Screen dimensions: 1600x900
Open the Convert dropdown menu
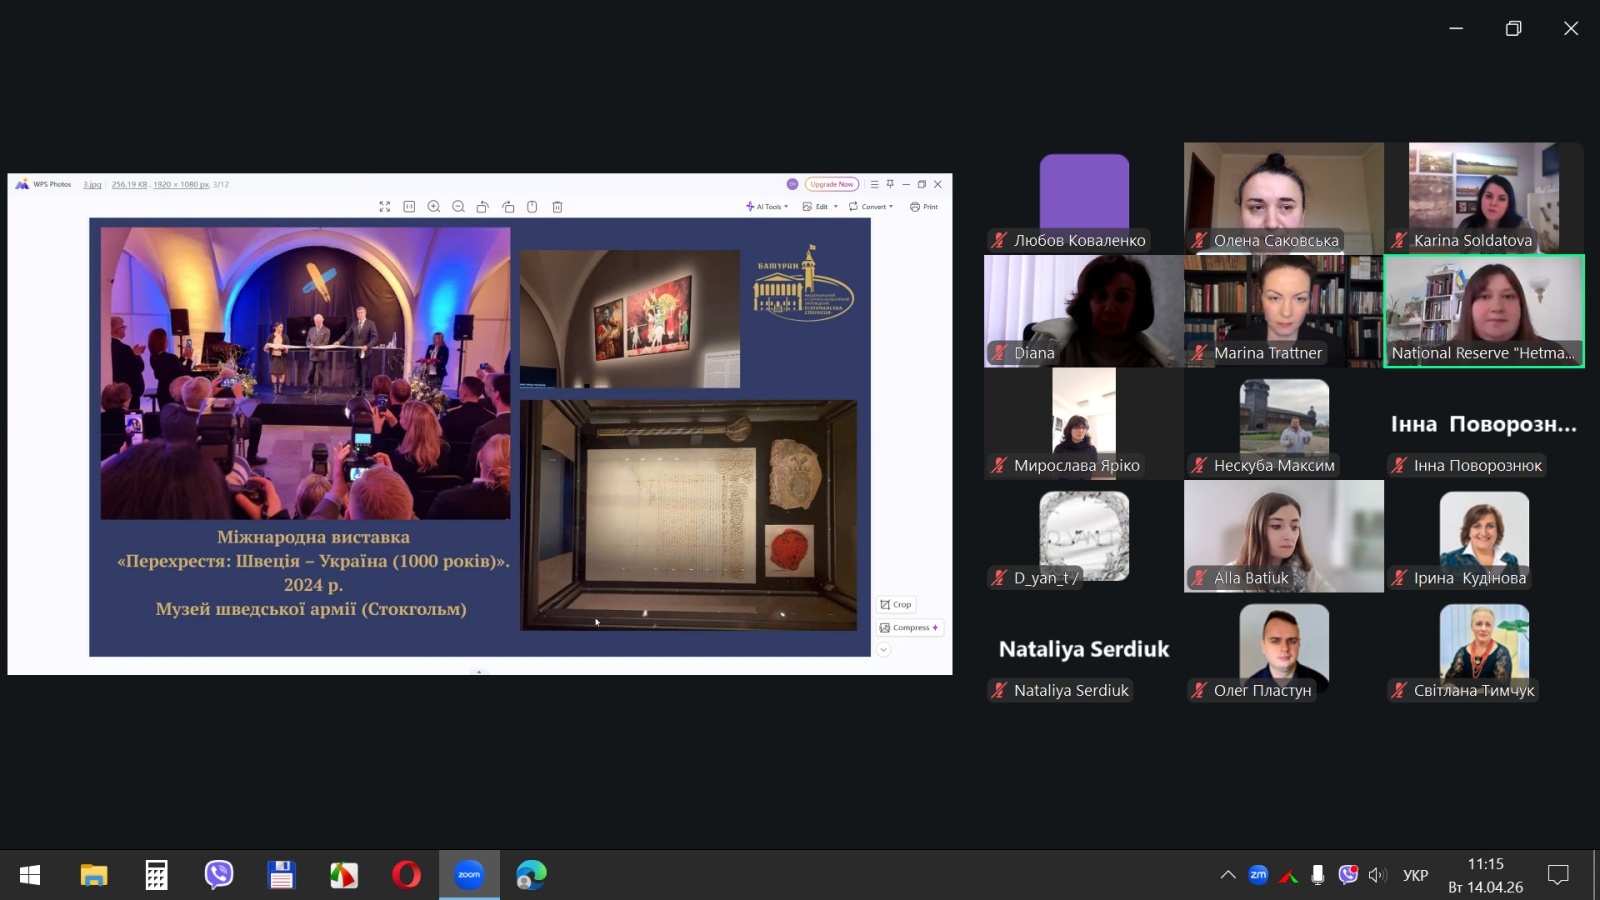pos(871,207)
